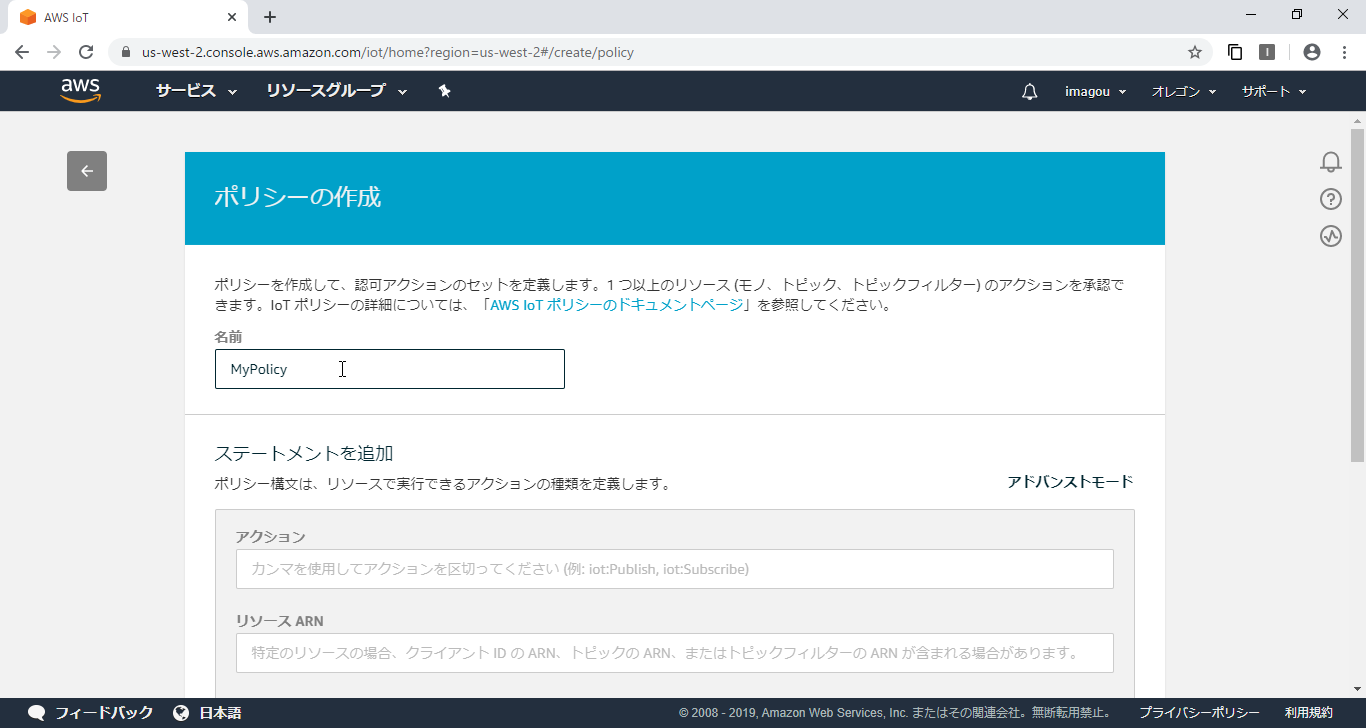Click the bookmark star in the address bar

(x=1196, y=52)
